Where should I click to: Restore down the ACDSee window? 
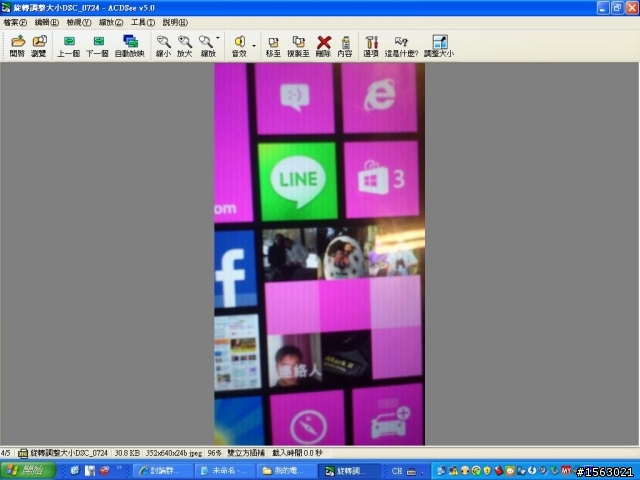coord(617,8)
